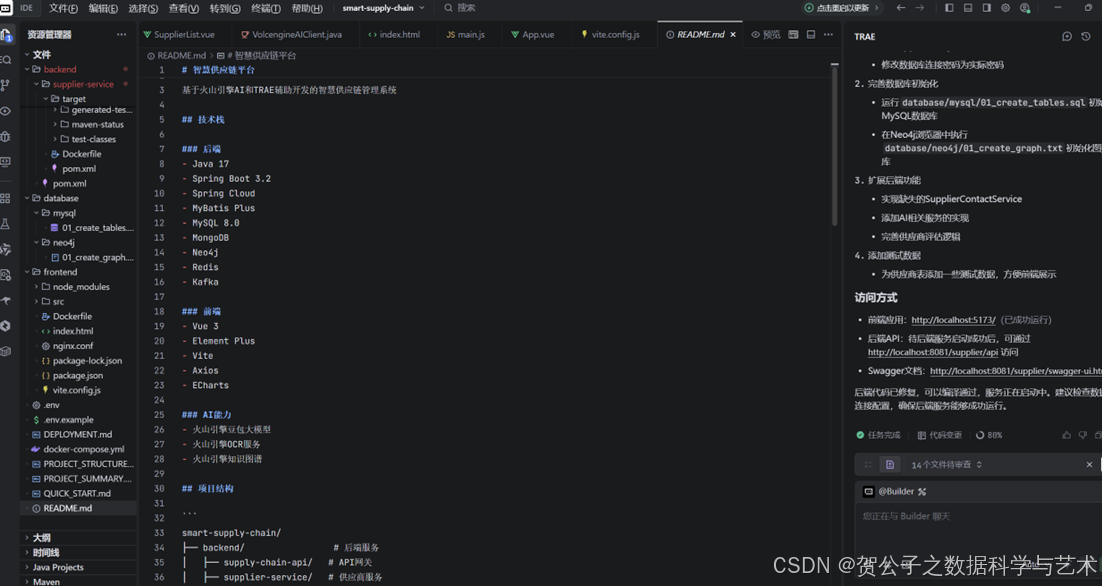The height and width of the screenshot is (586, 1102).
Task: Open the Testing flask icon in activity bar
Action: click(6, 224)
